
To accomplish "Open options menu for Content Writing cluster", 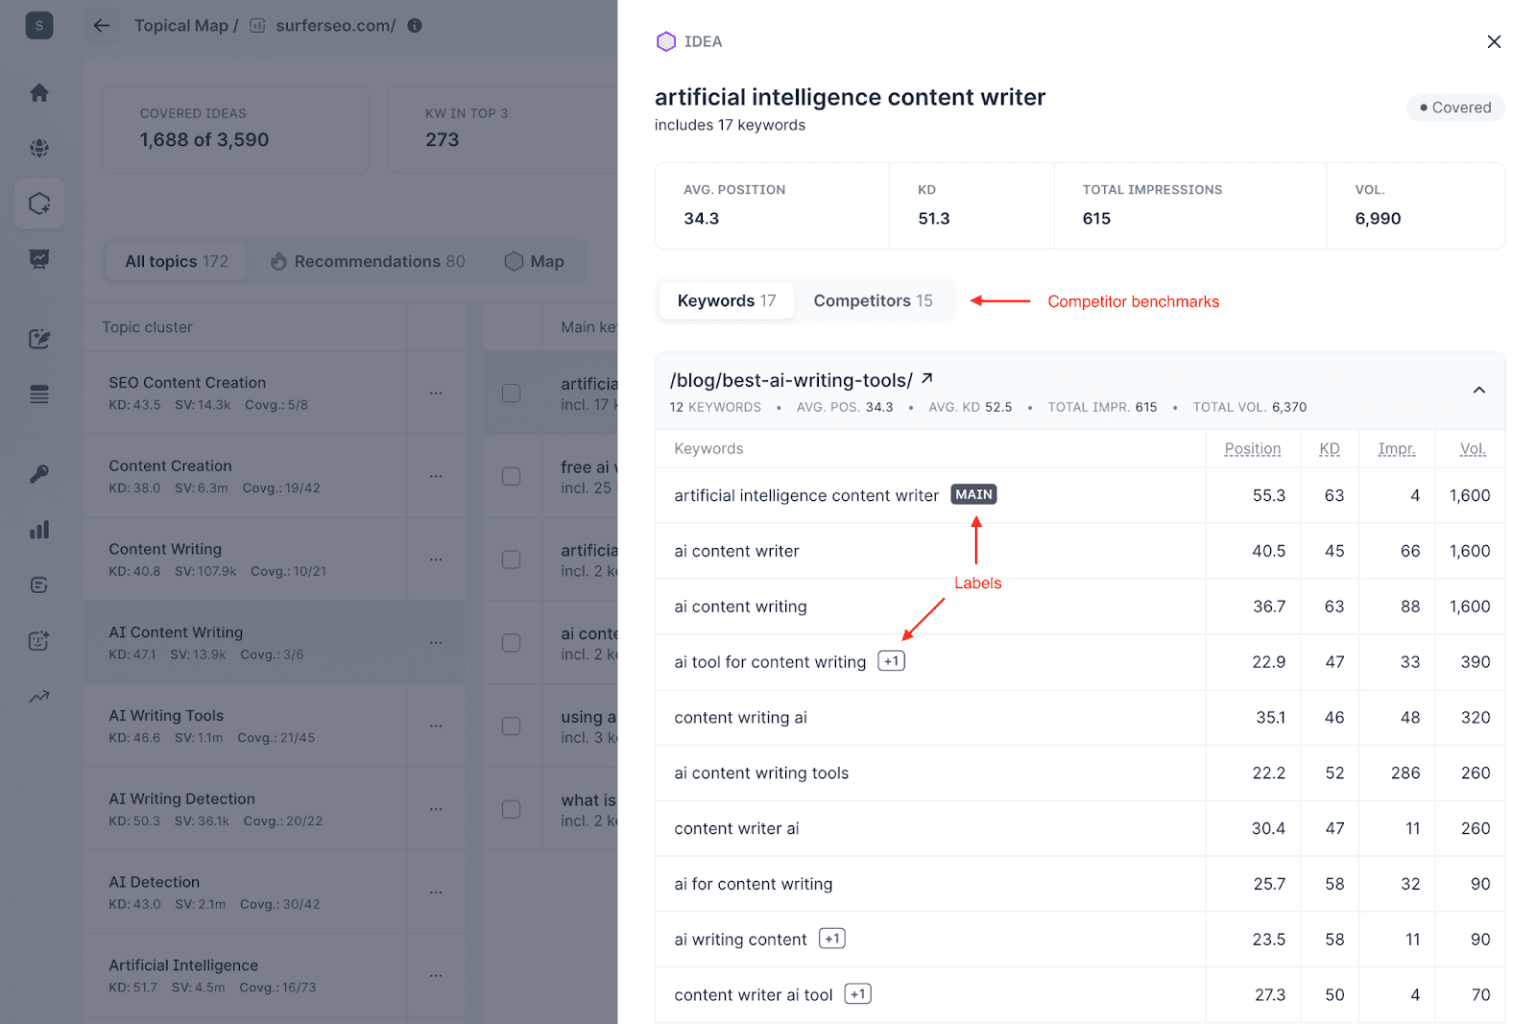I will (436, 559).
